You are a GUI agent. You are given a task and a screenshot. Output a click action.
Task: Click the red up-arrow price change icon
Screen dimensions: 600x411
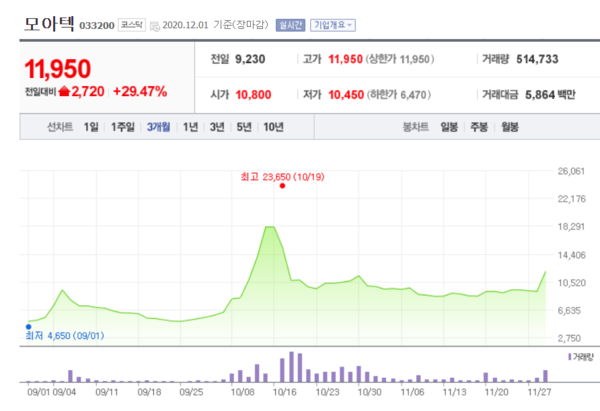pyautogui.click(x=64, y=91)
